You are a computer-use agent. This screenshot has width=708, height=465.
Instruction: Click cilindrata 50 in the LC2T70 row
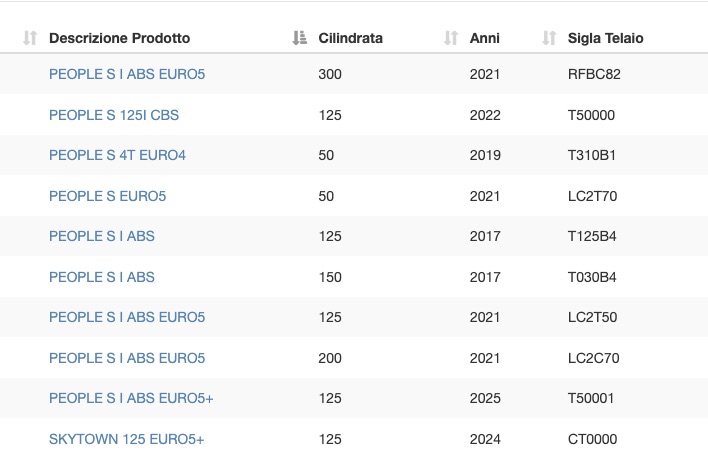tap(326, 196)
